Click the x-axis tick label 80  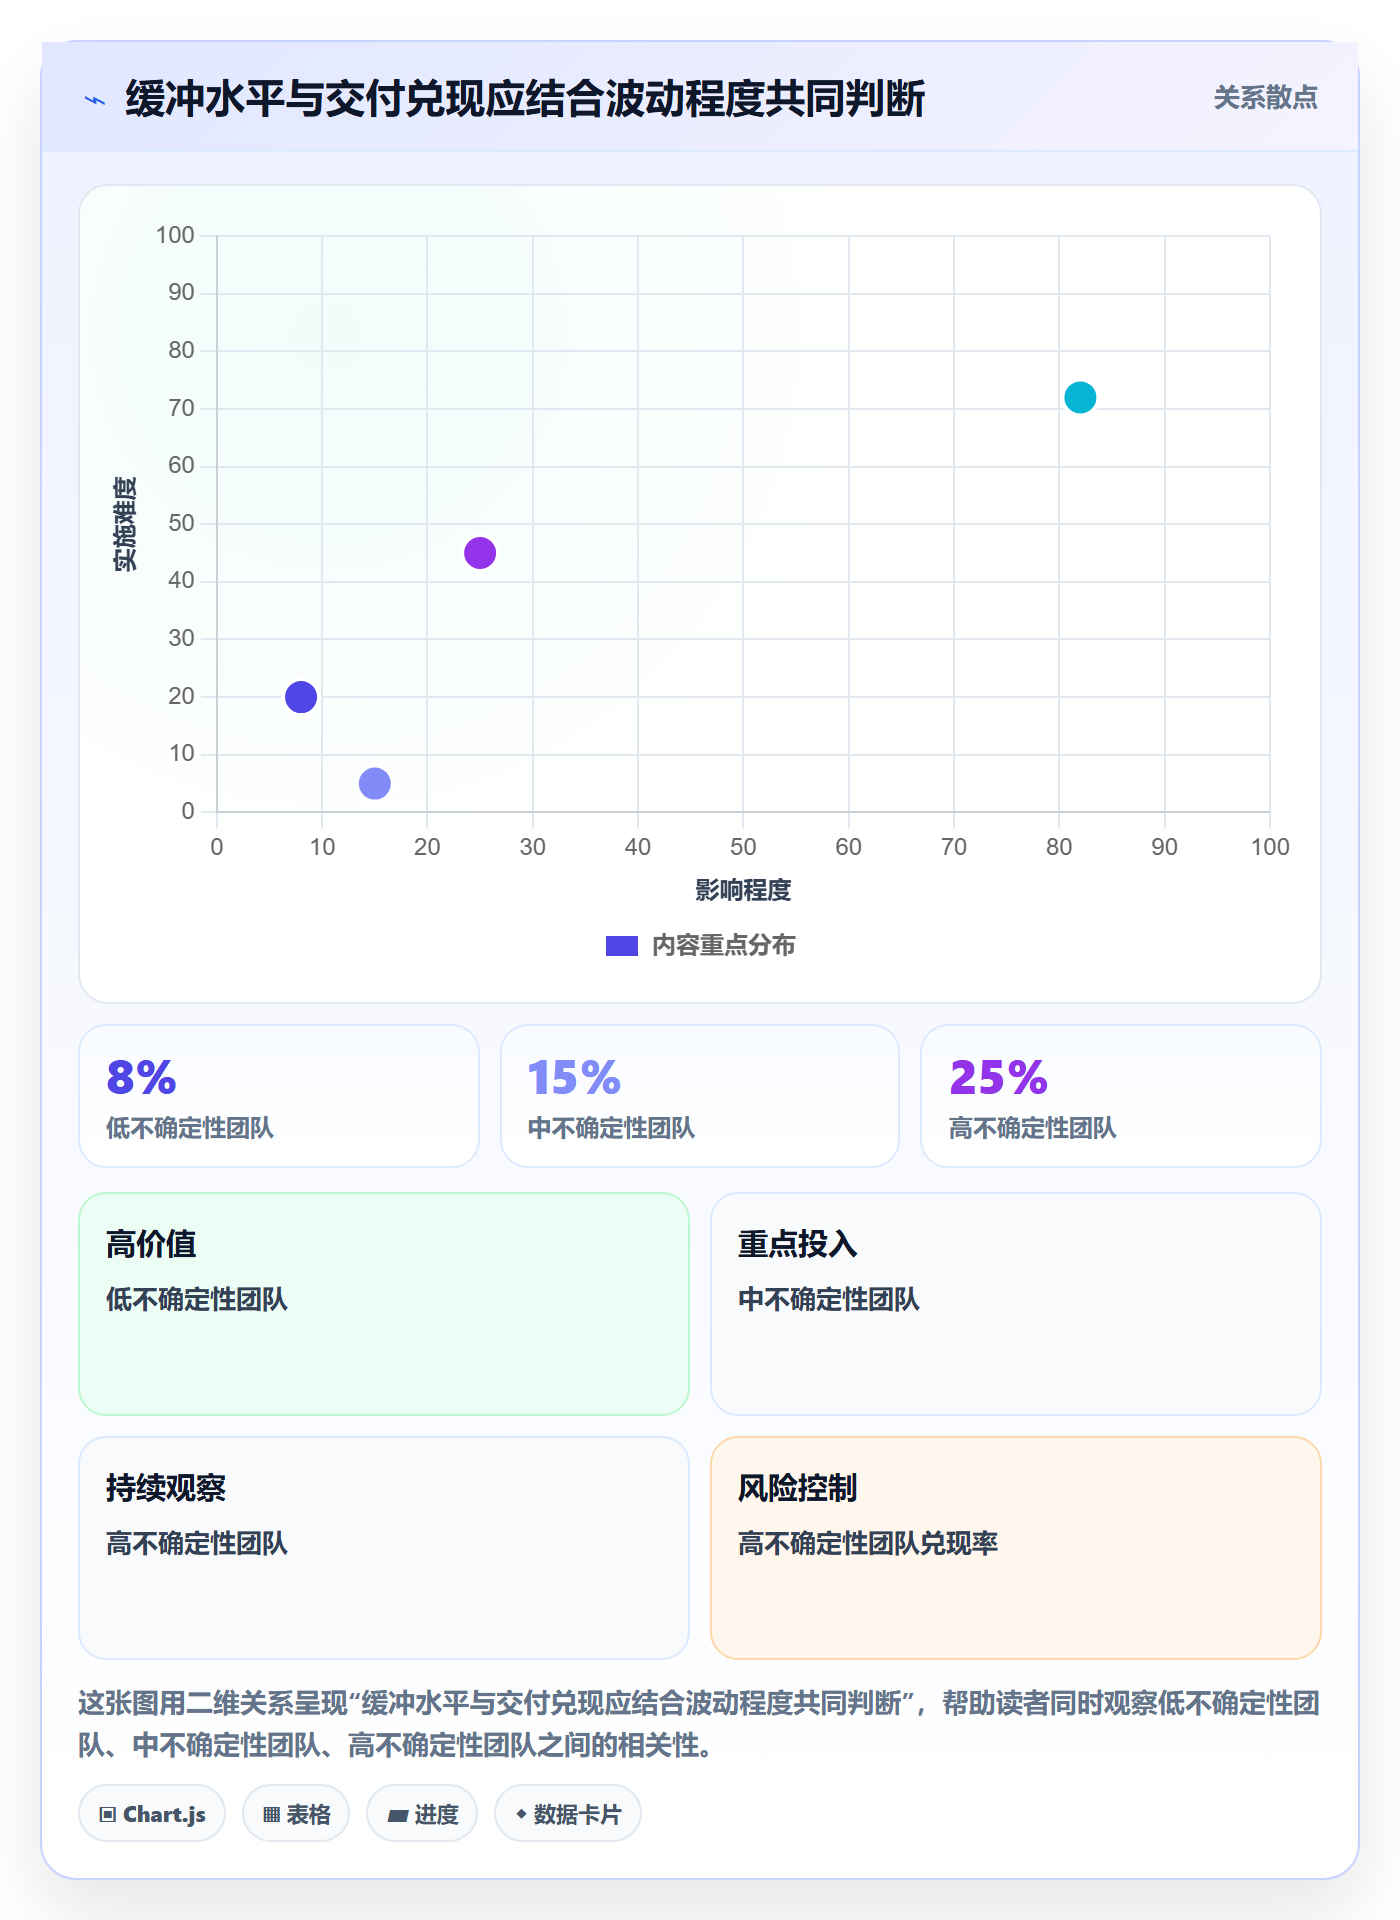pyautogui.click(x=1059, y=847)
